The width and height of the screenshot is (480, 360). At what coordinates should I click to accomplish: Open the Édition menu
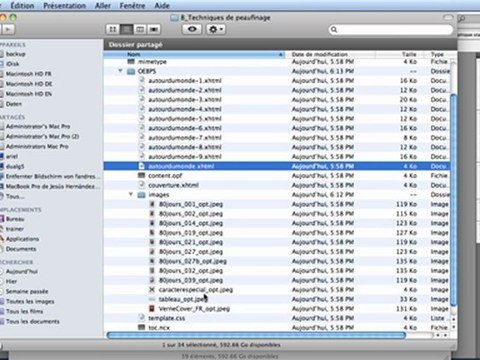point(22,5)
